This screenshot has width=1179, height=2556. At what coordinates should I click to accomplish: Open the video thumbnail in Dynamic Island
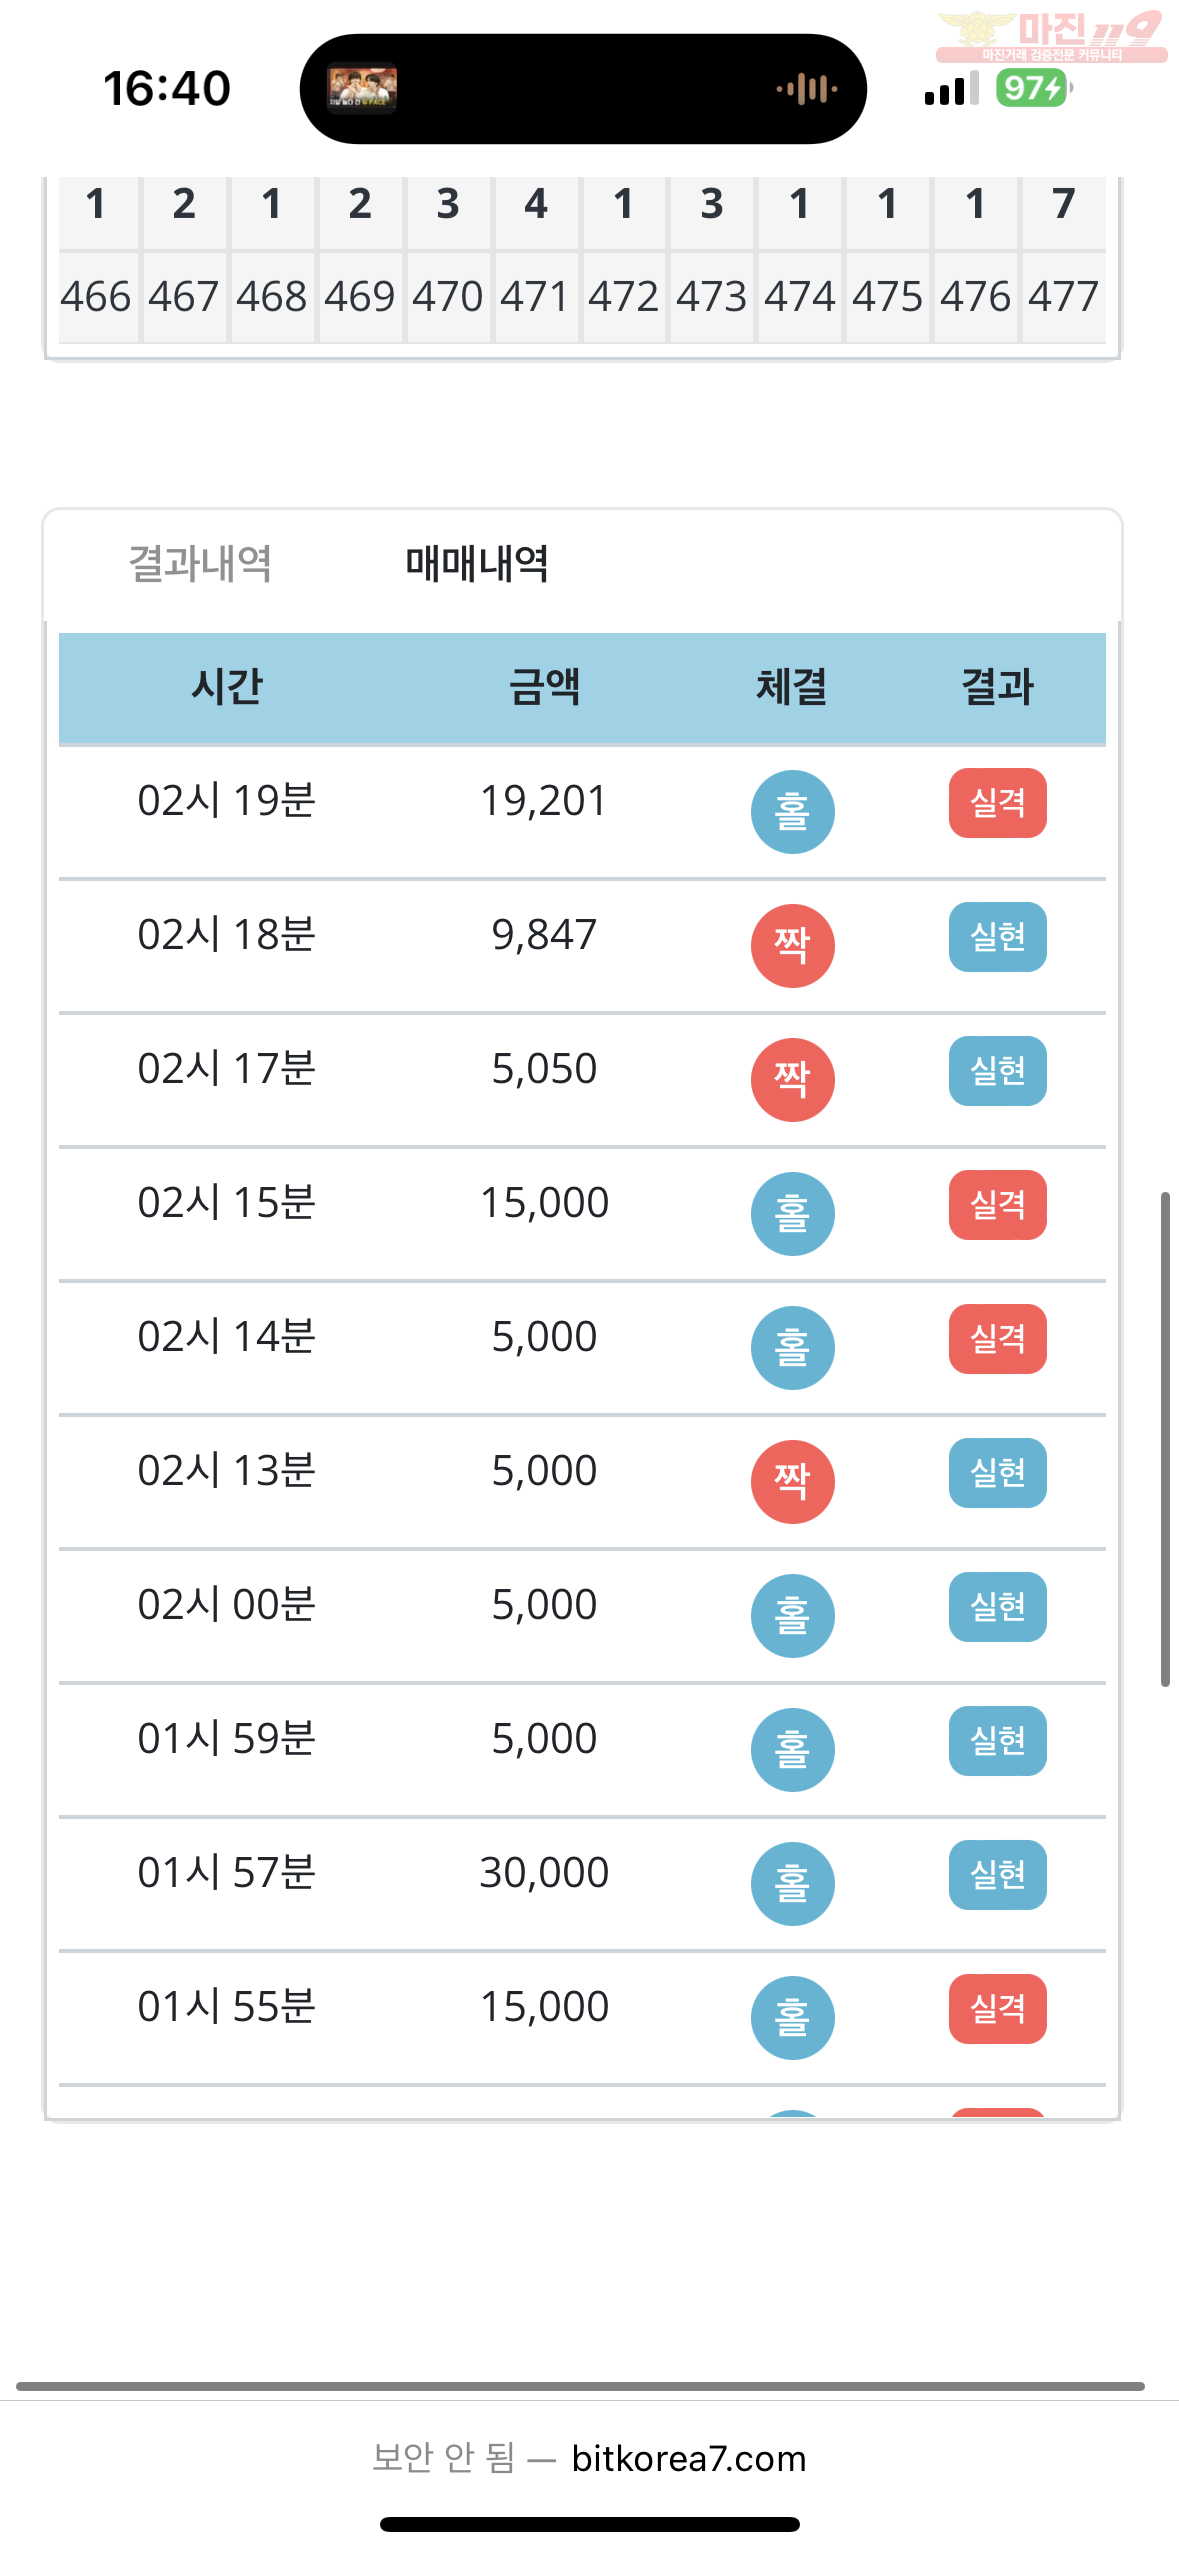[362, 89]
